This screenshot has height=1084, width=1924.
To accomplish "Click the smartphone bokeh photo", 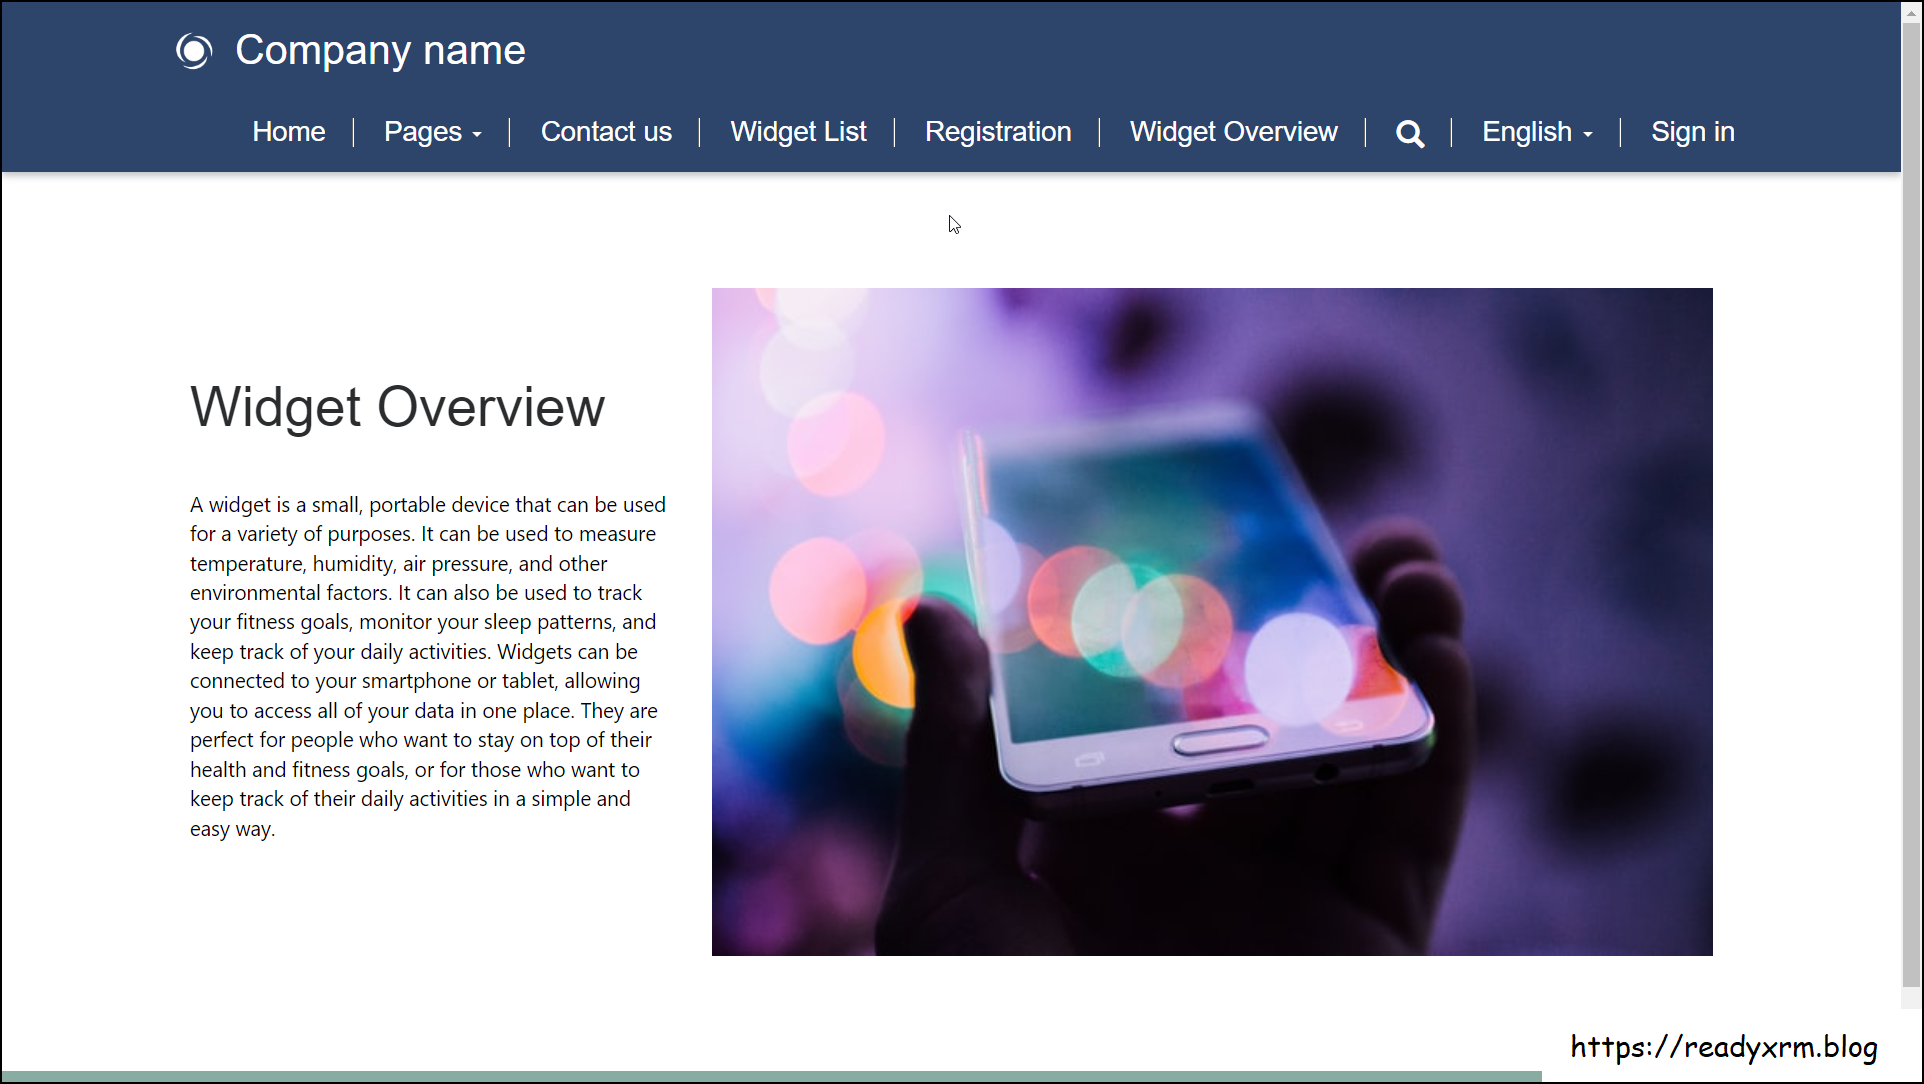I will (1211, 621).
